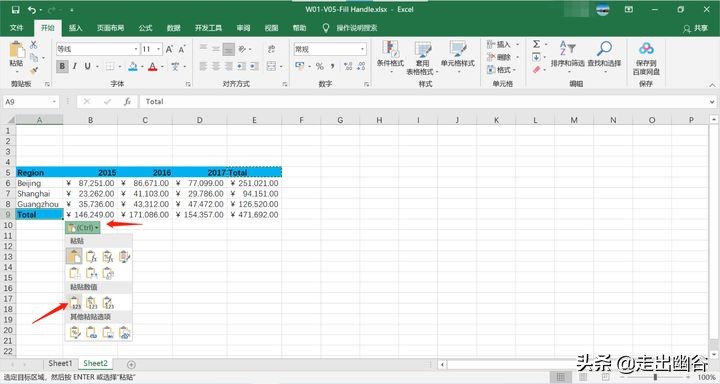This screenshot has height=384, width=720.
Task: Click the Borders icon in font group
Action: pos(110,67)
